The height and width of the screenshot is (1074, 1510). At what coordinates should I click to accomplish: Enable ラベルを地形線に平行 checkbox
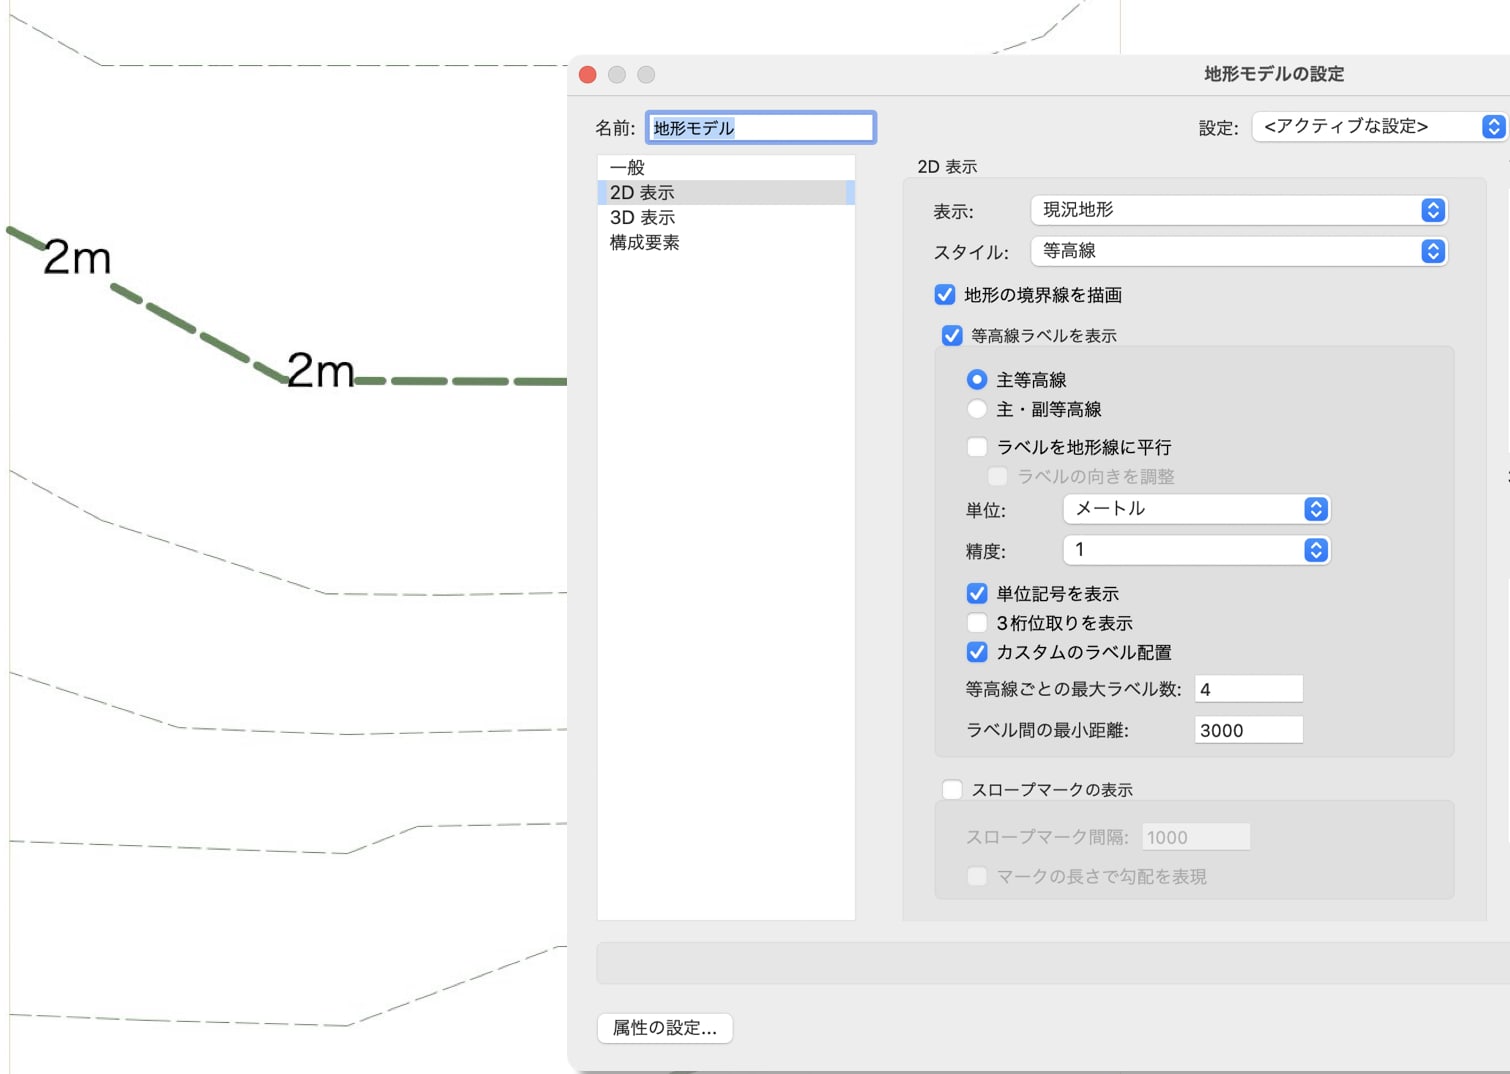pos(977,446)
